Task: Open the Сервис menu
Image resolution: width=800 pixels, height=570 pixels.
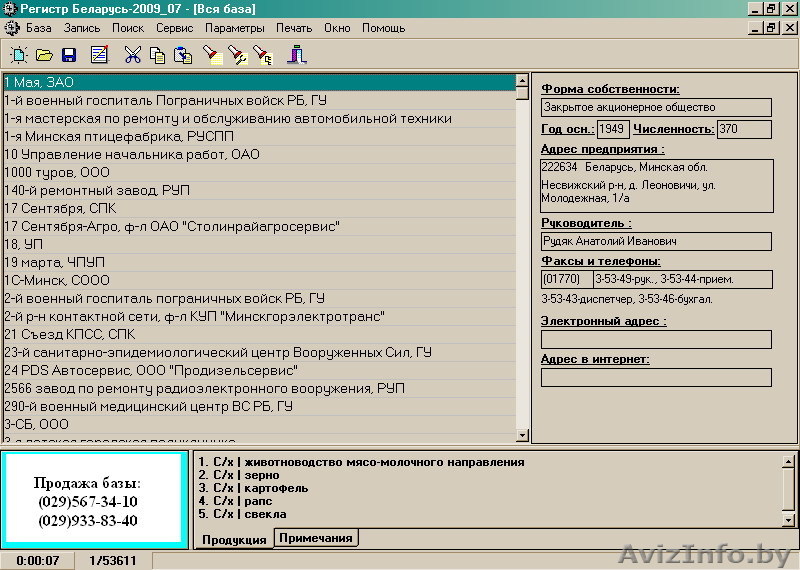Action: tap(175, 28)
